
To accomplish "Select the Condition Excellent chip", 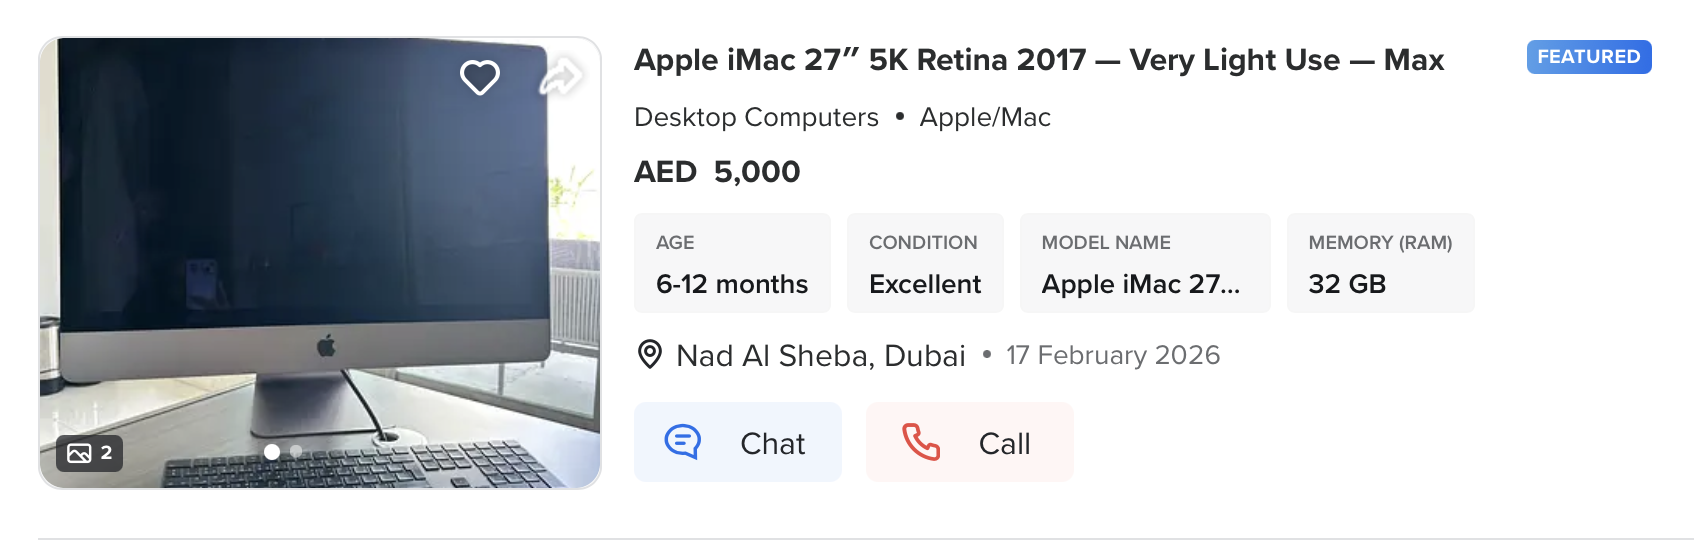I will [x=925, y=263].
